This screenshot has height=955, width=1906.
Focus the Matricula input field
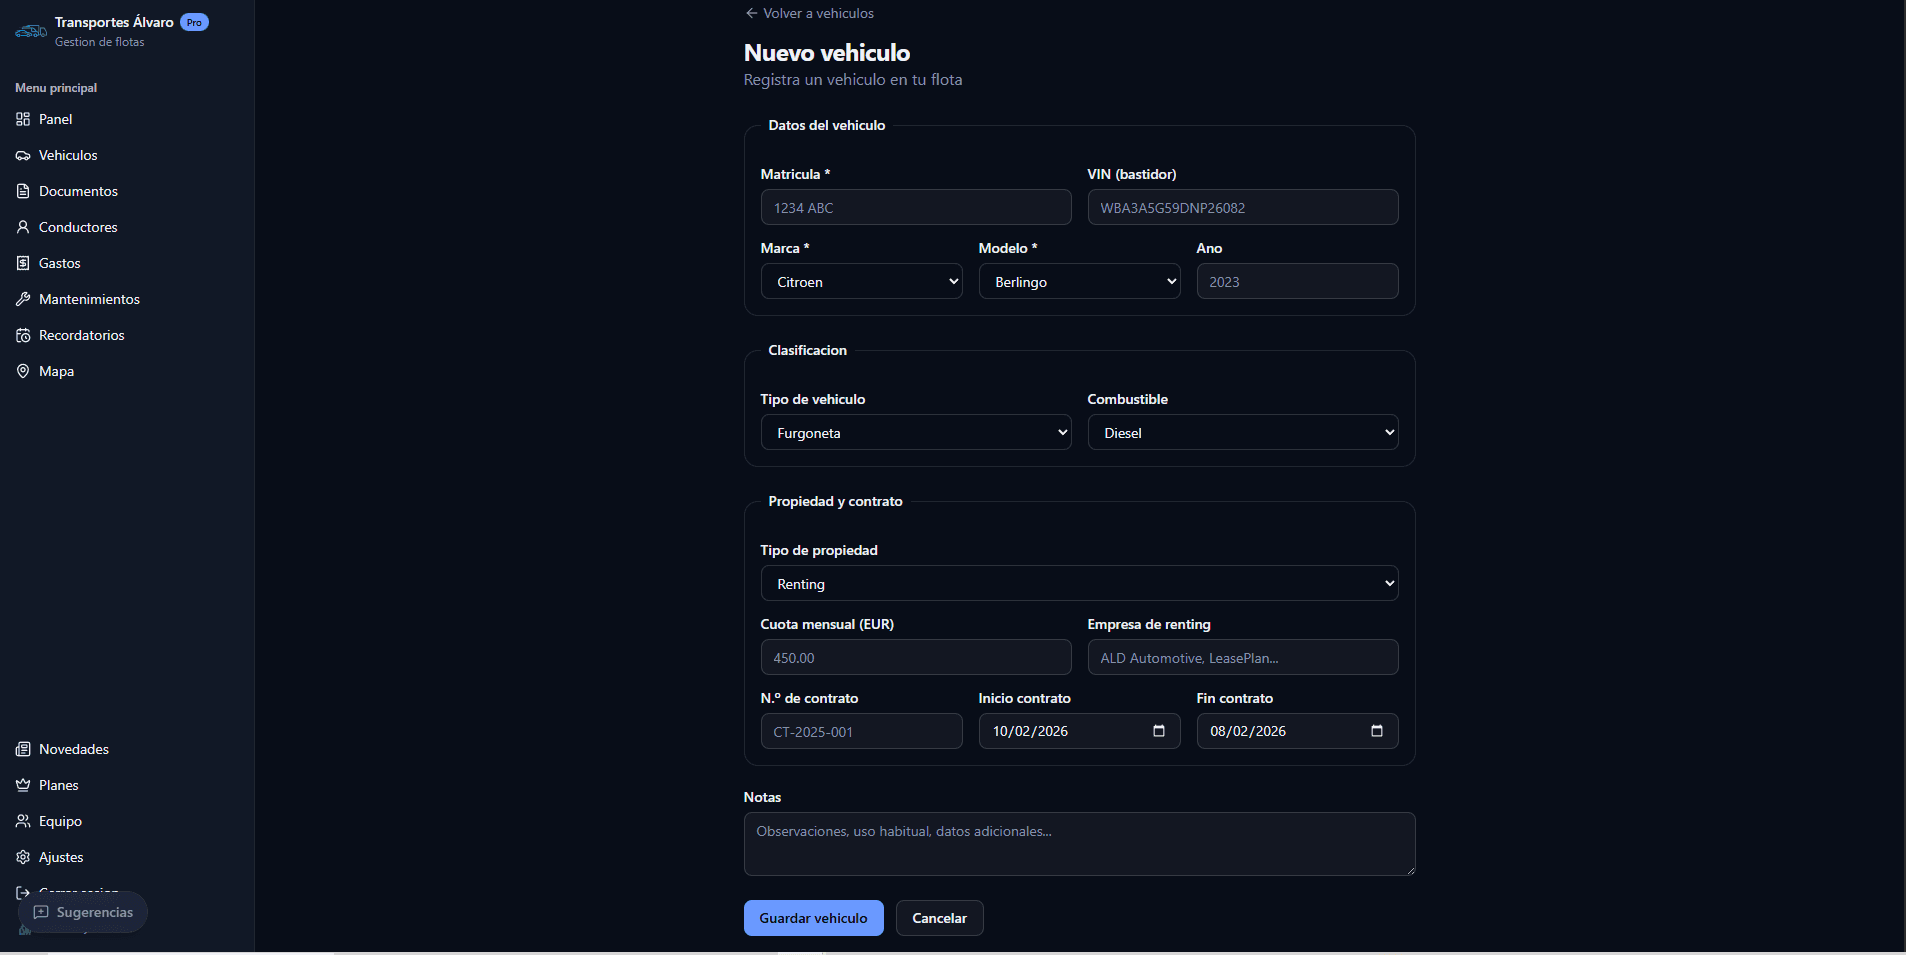click(915, 208)
